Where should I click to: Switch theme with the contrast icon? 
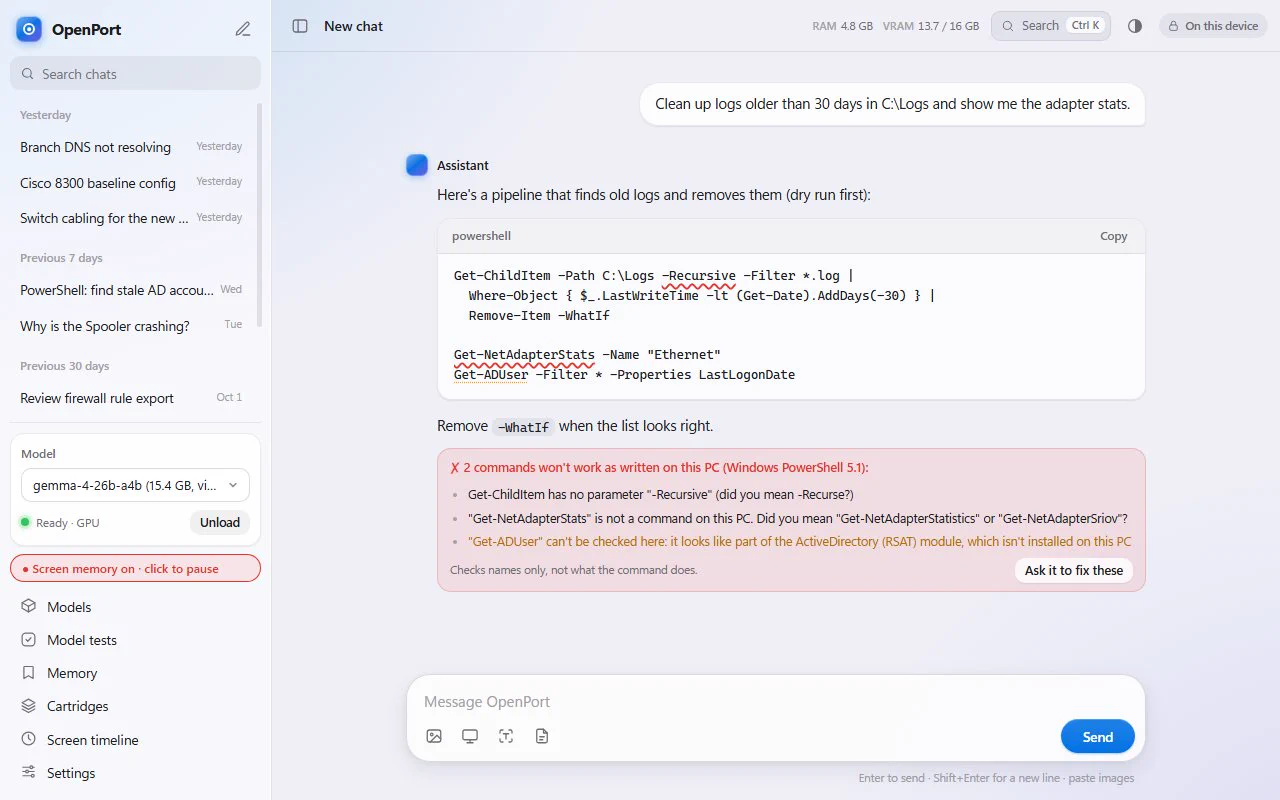1135,26
